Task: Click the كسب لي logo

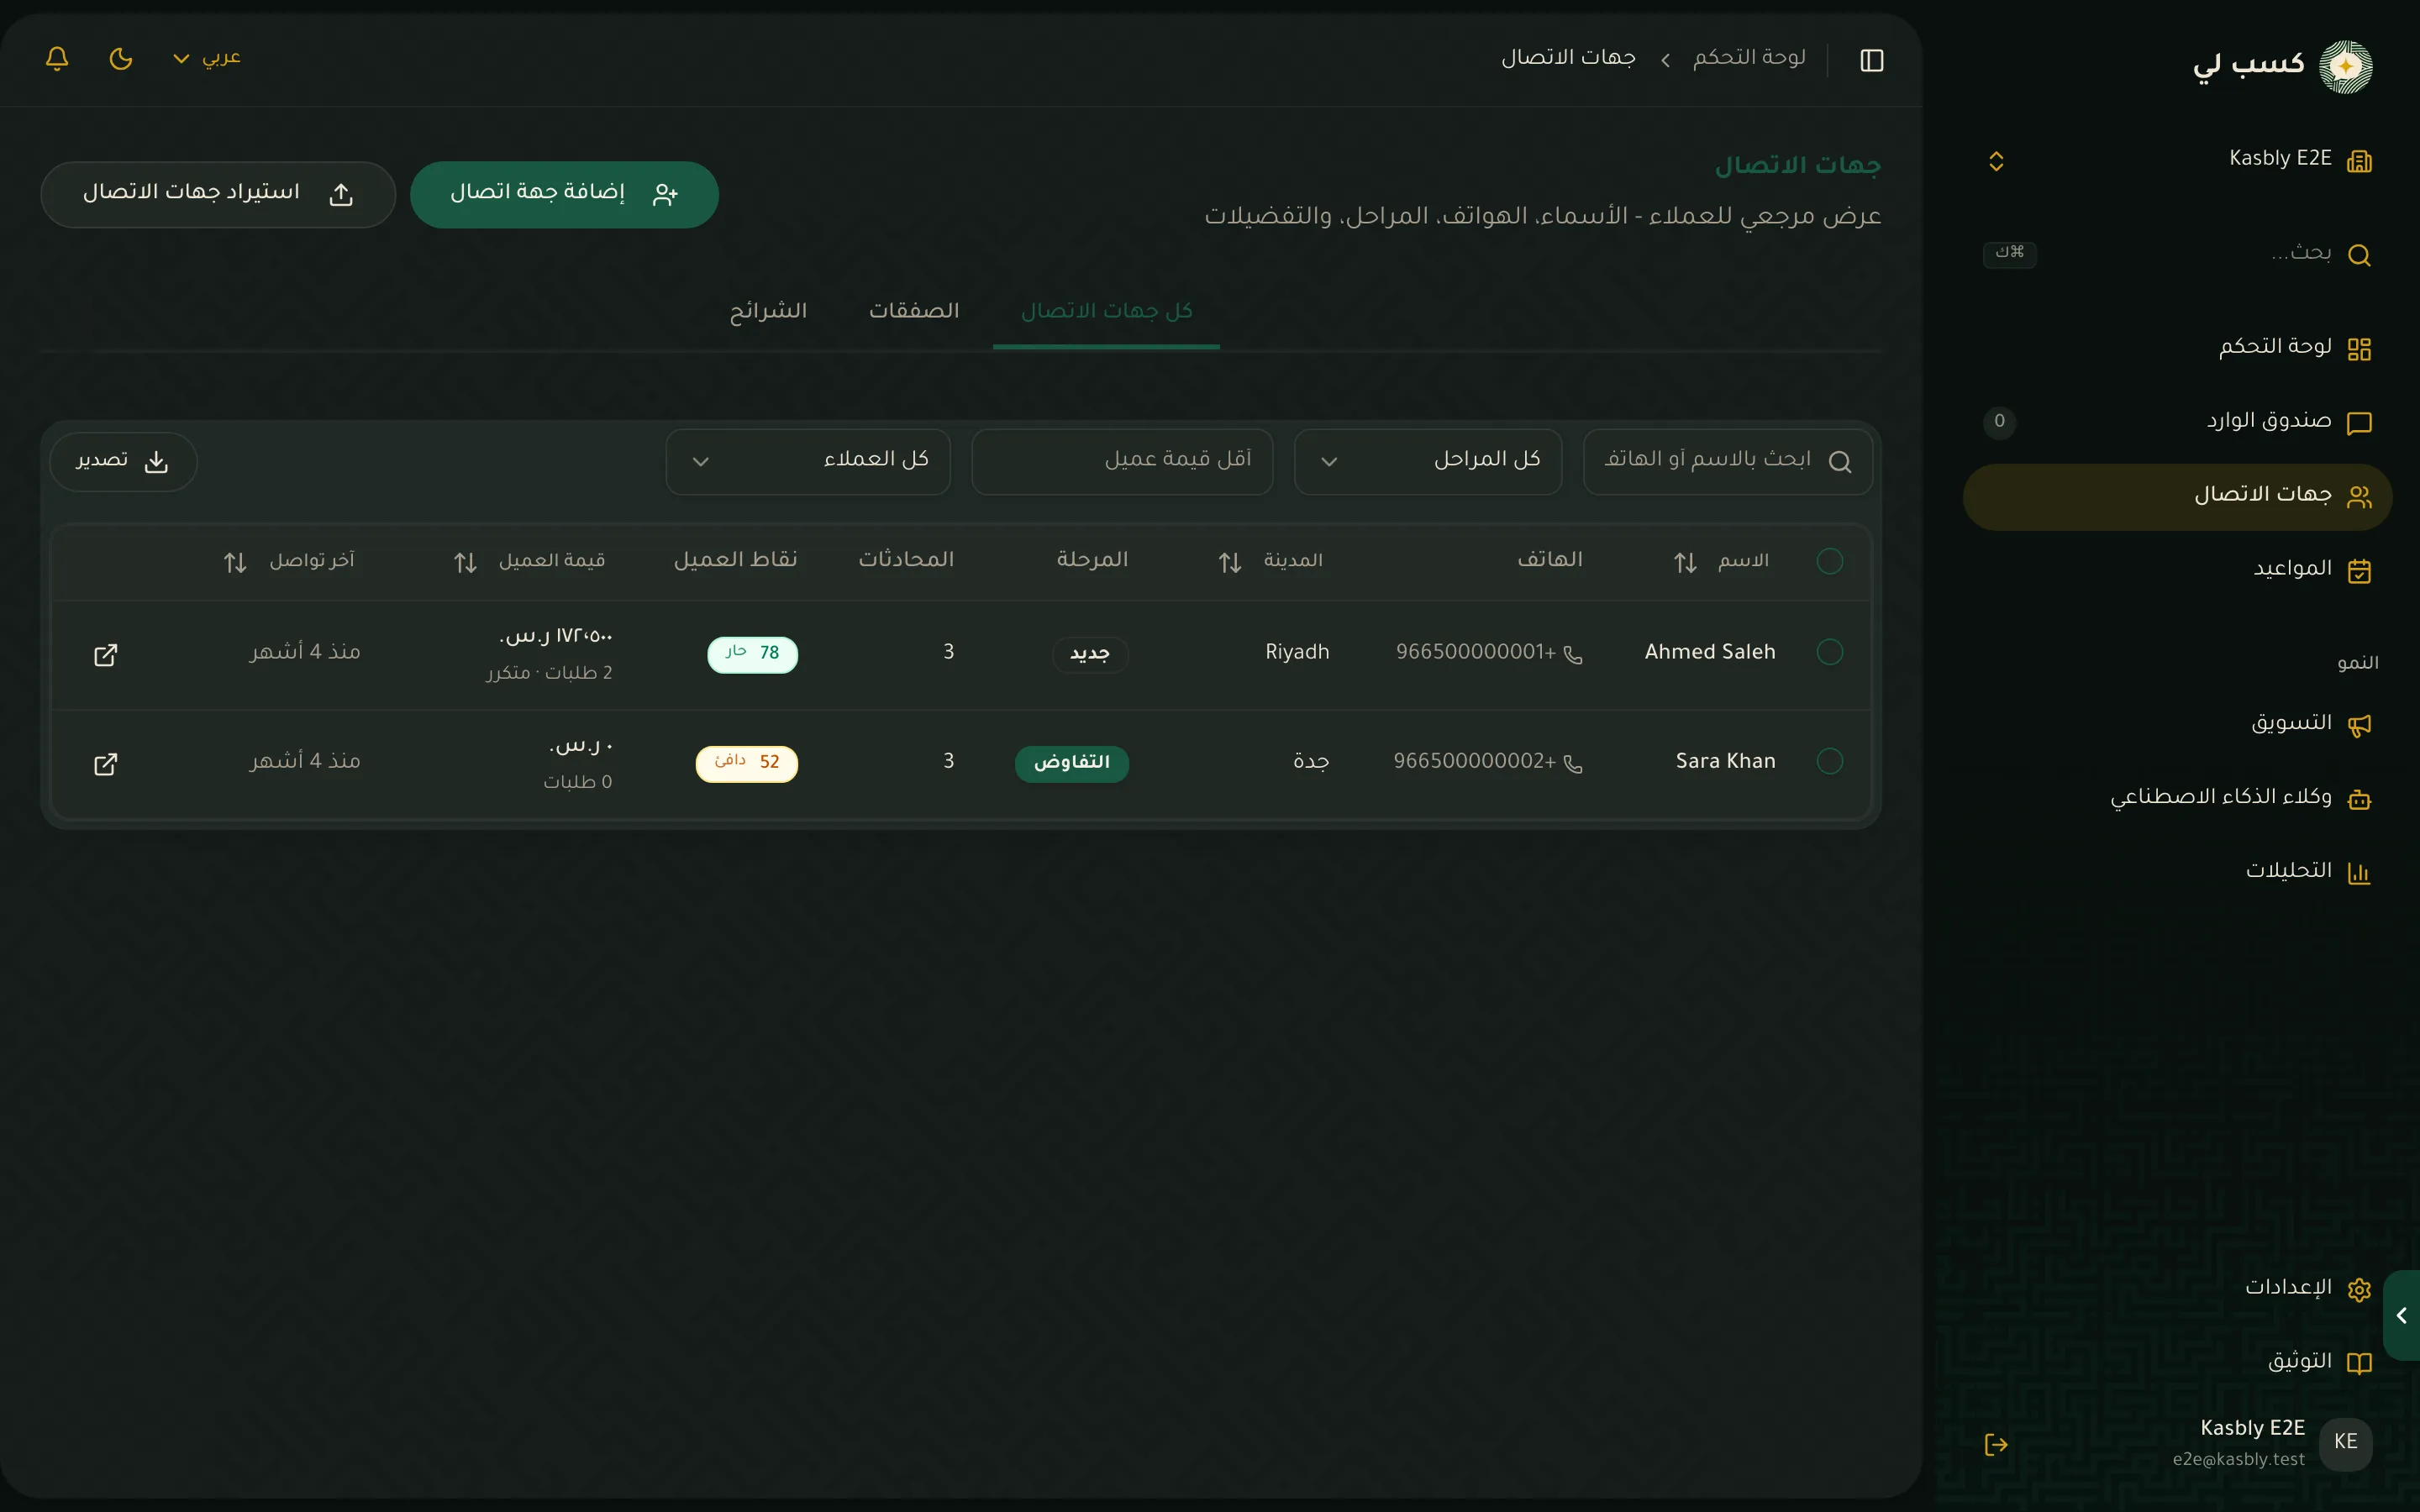Action: point(2282,66)
